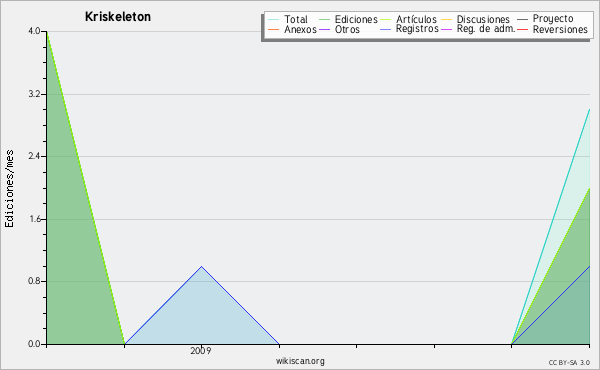Click the Reg. de adm. legend label
The width and height of the screenshot is (600, 370).
486,29
